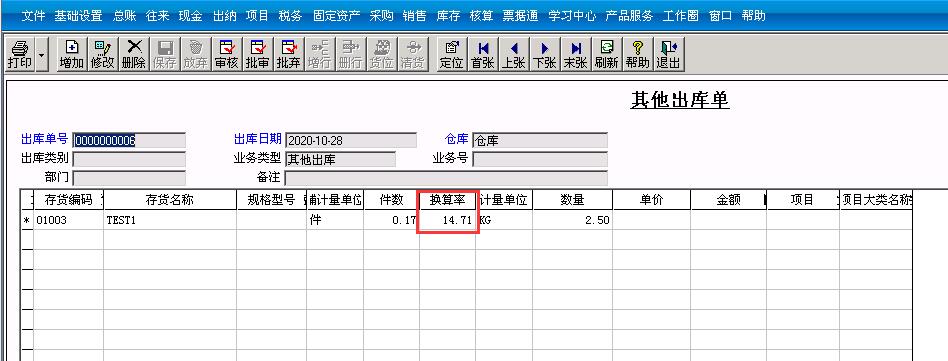This screenshot has width=948, height=361.
Task: Select the 换算率 cell showing 14.71
Action: tap(447, 220)
